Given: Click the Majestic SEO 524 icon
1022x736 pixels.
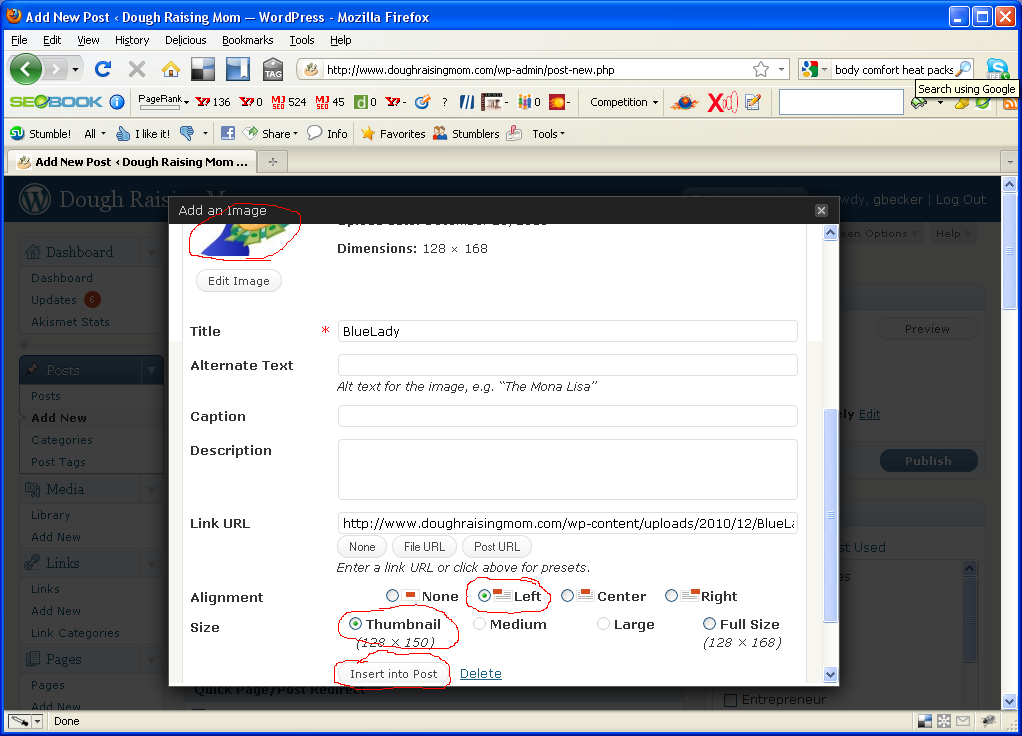Looking at the screenshot, I should 289,102.
